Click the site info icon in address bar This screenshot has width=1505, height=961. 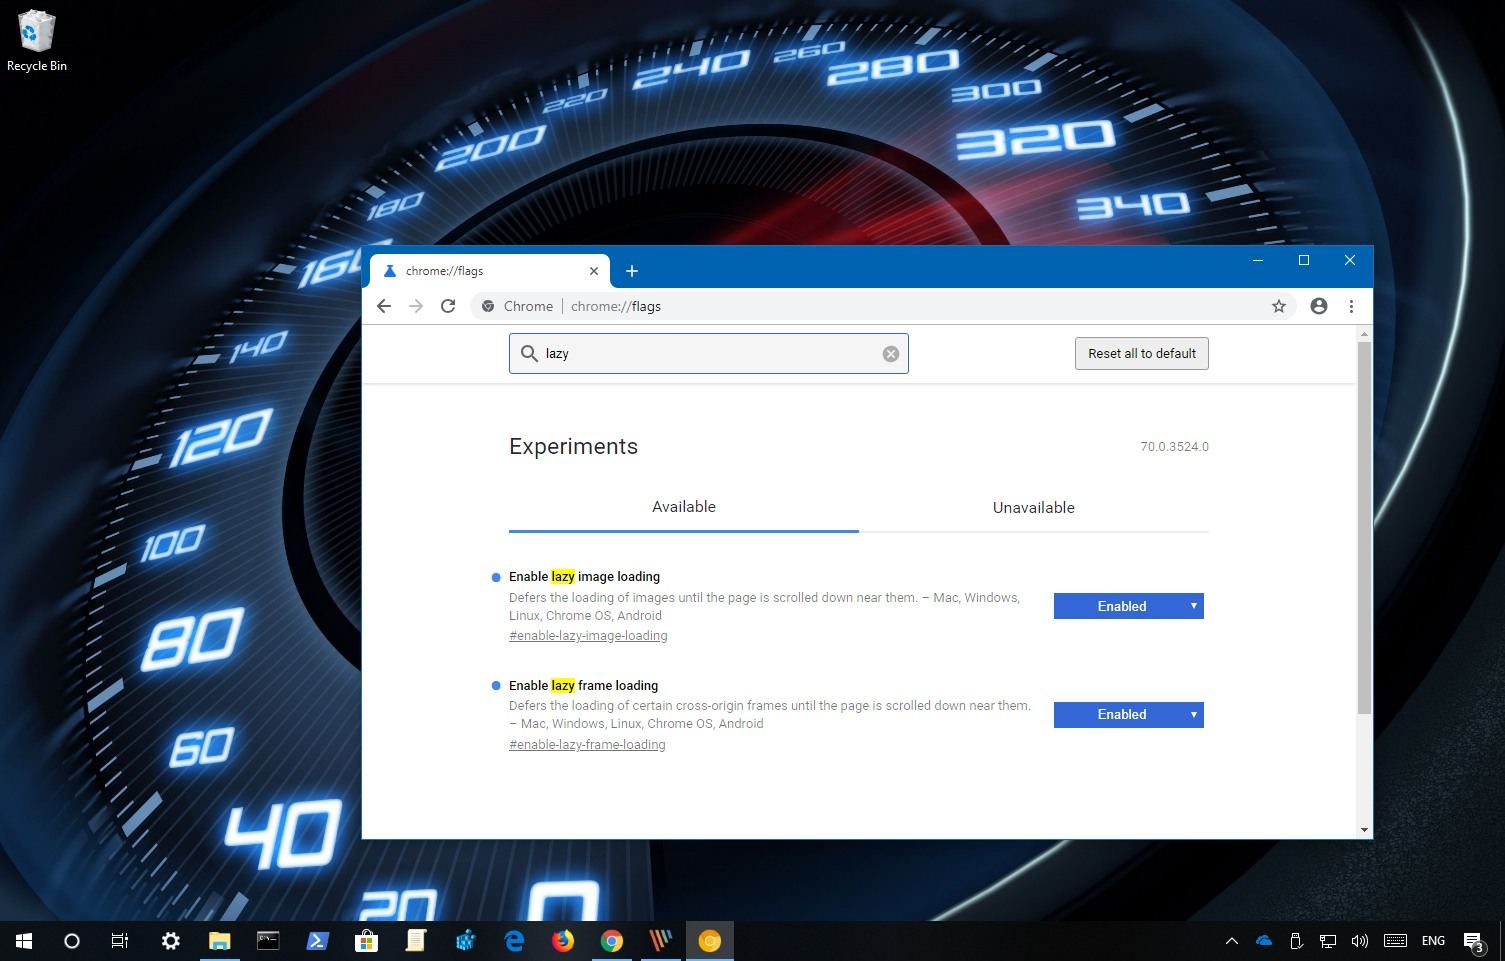(488, 306)
